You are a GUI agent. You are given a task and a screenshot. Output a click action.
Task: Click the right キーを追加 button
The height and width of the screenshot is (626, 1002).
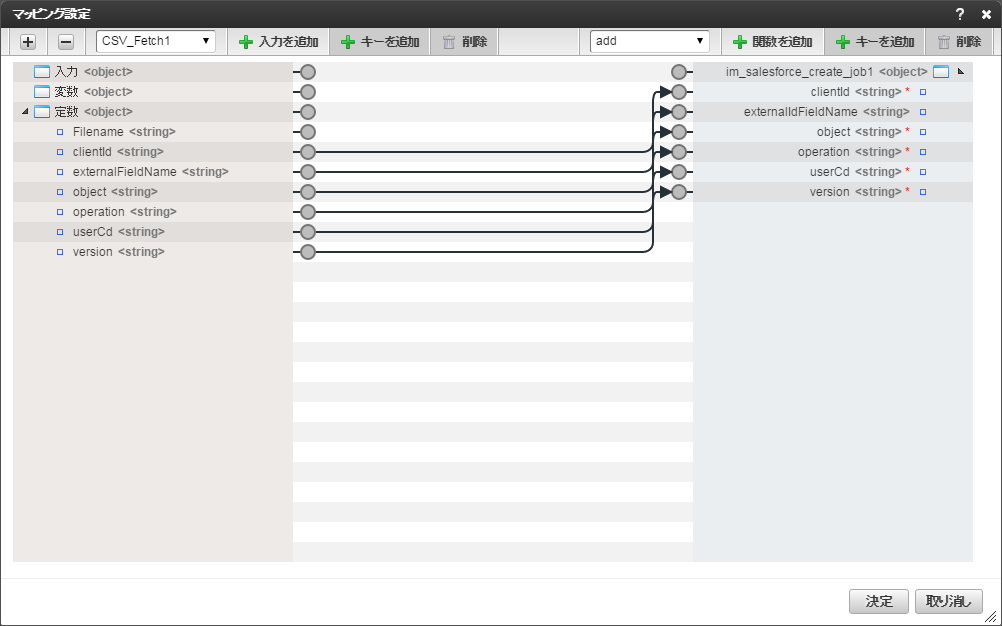(x=875, y=42)
